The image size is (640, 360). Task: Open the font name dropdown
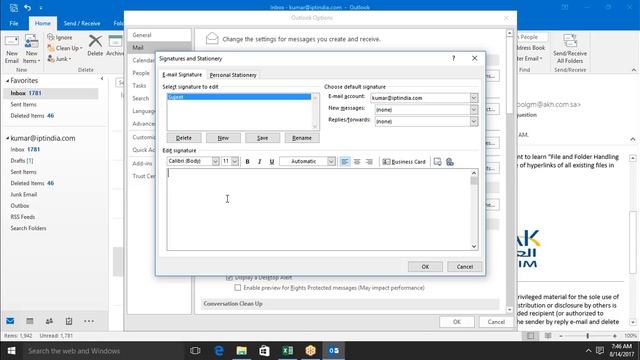coord(215,162)
